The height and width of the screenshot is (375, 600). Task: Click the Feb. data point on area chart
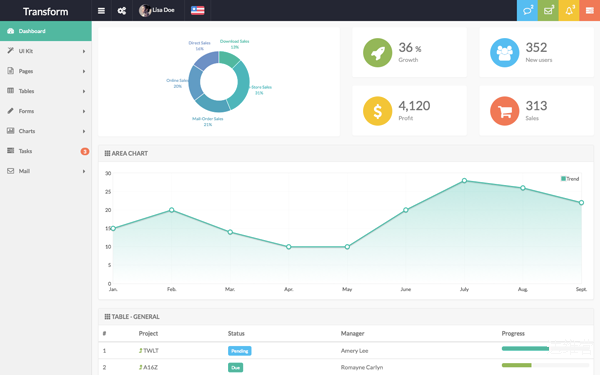171,210
